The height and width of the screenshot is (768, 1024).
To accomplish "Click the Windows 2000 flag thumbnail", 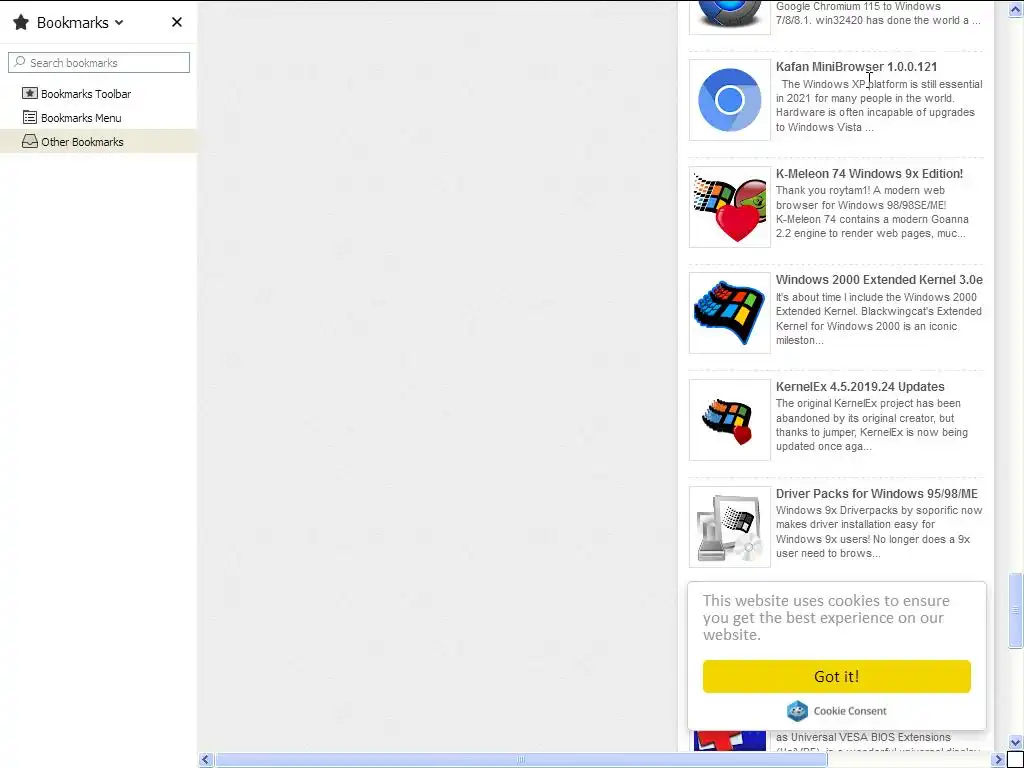I will 729,313.
